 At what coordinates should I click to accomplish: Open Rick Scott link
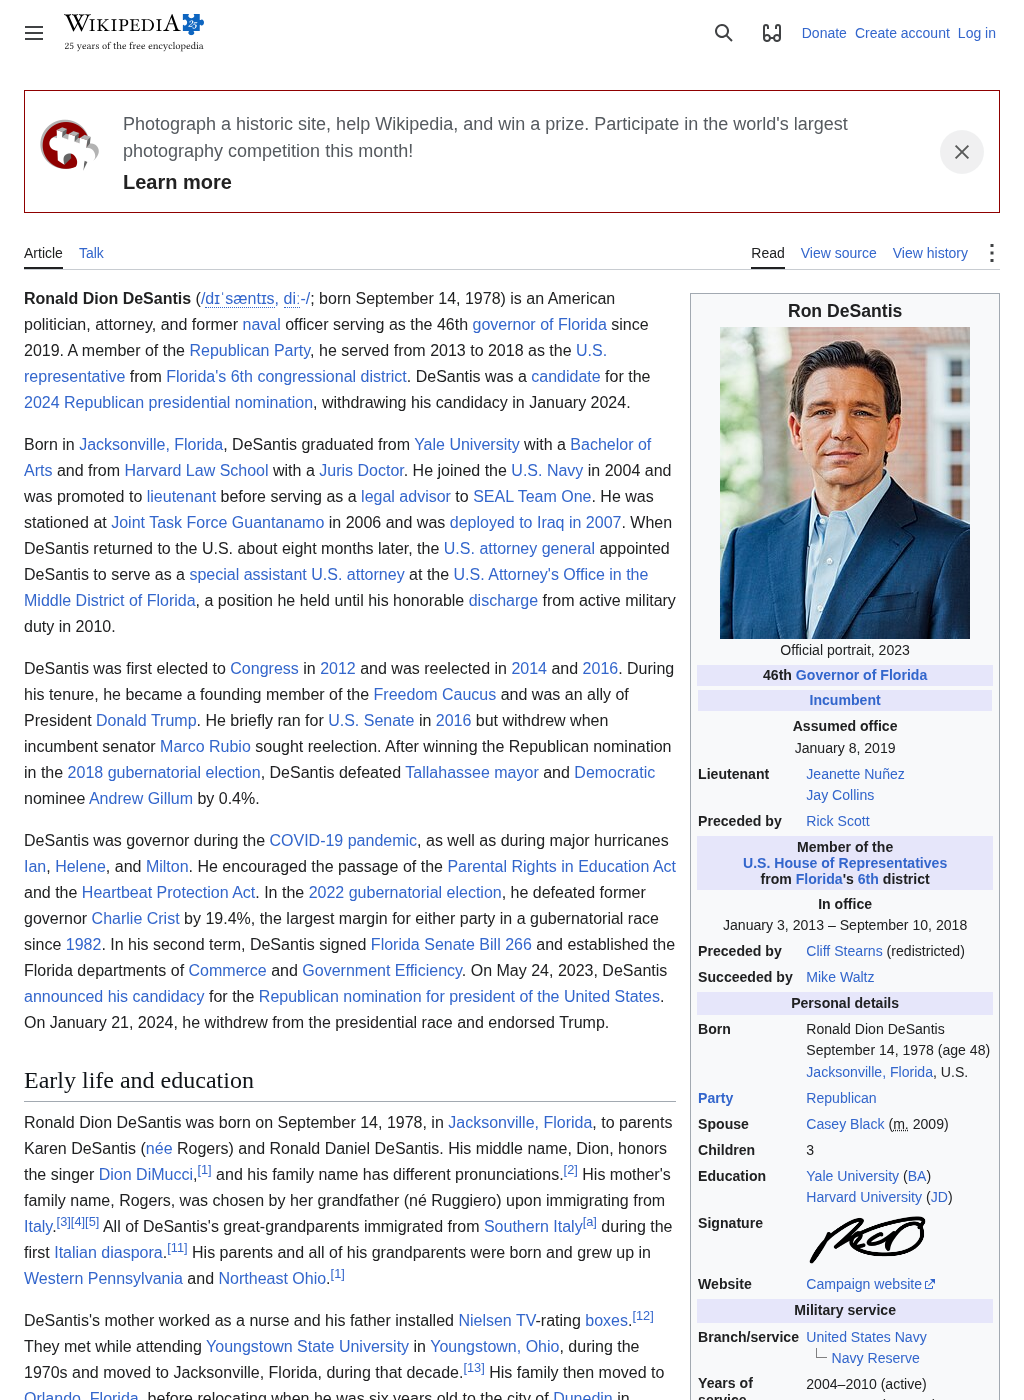coord(838,821)
